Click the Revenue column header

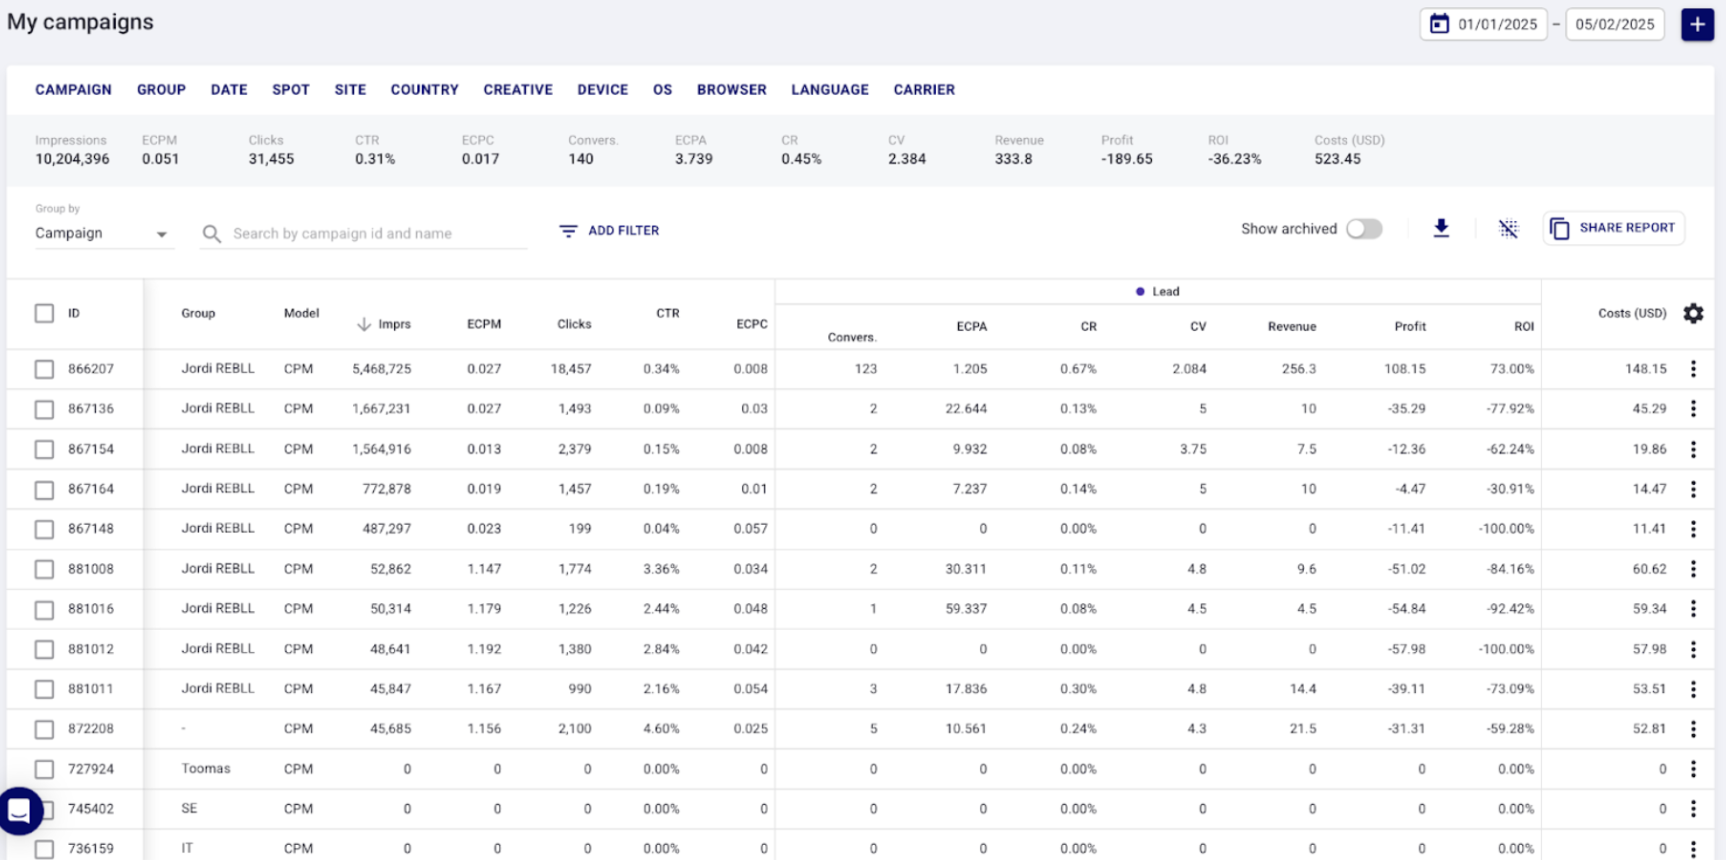pyautogui.click(x=1292, y=326)
